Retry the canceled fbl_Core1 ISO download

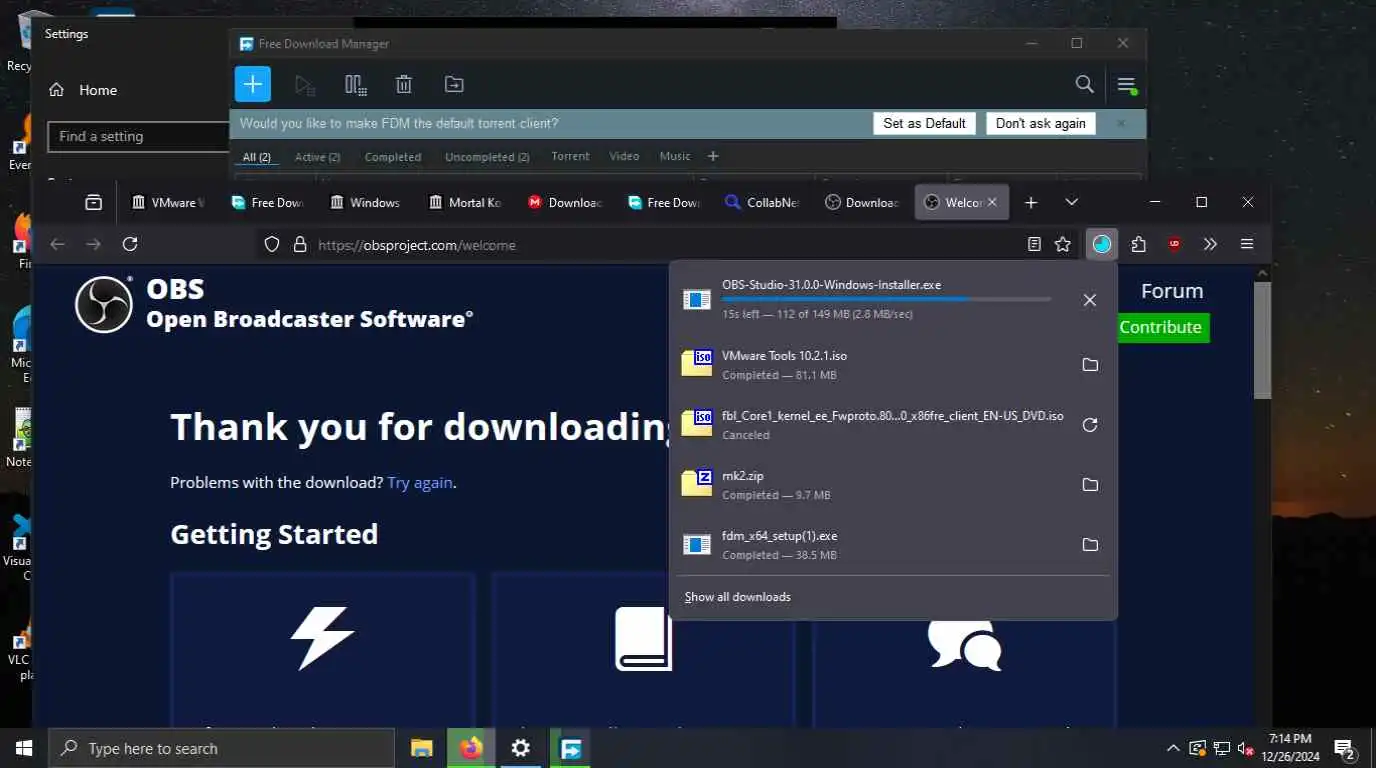(1090, 425)
